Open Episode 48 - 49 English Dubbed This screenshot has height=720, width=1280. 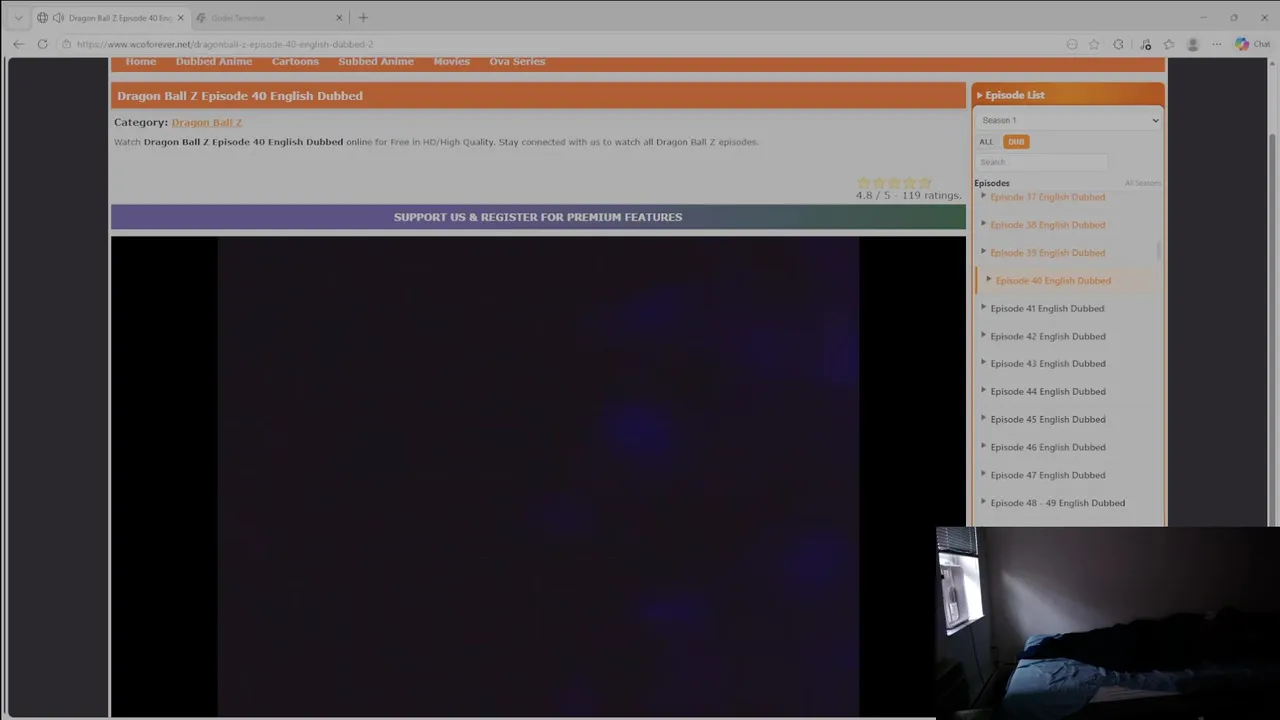pos(1057,503)
